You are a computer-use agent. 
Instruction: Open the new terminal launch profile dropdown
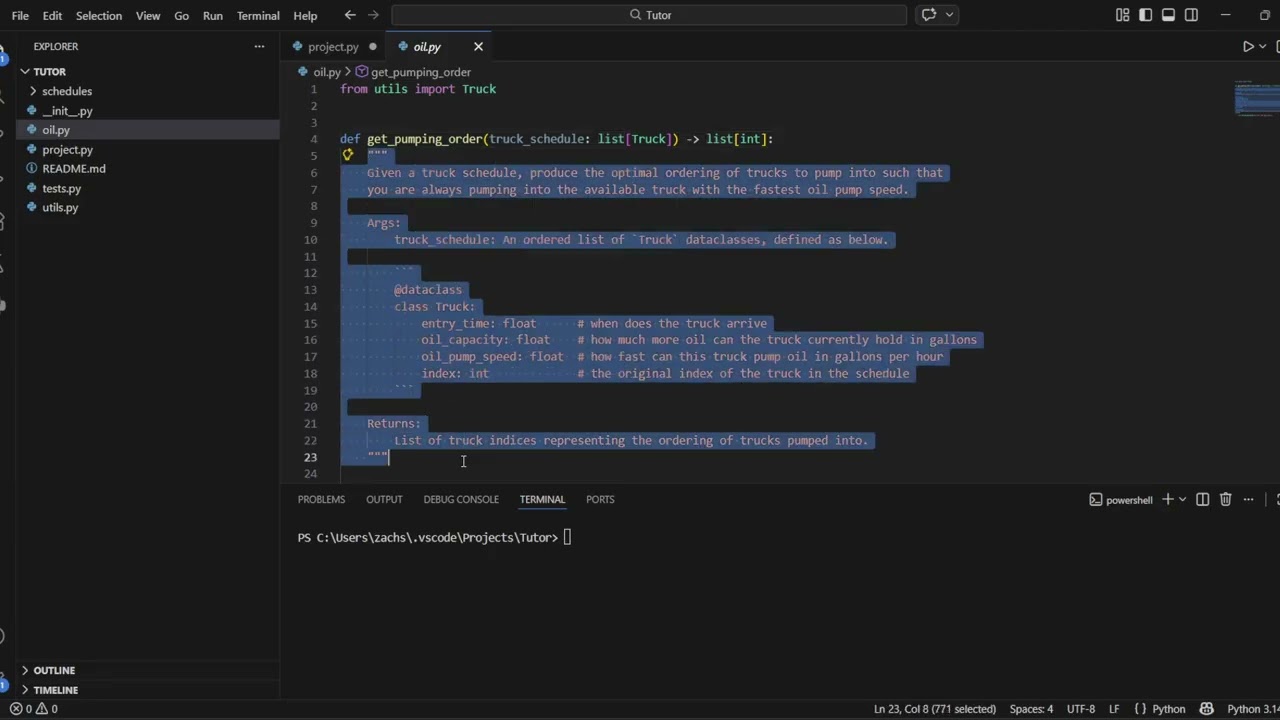(x=1182, y=499)
